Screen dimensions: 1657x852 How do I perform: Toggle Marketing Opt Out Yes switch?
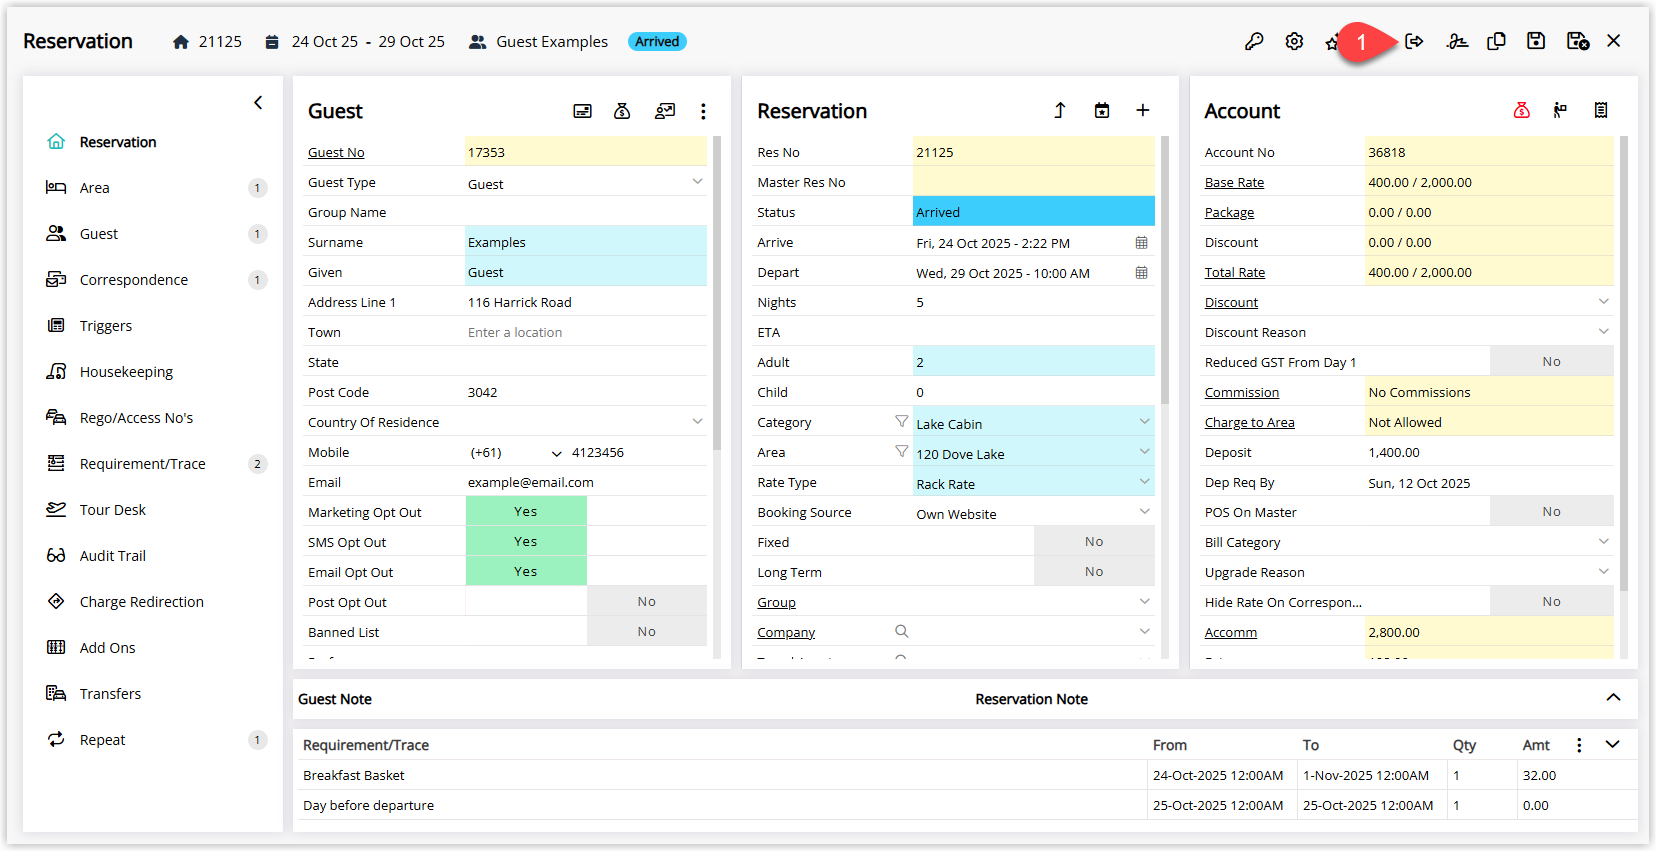(x=526, y=511)
